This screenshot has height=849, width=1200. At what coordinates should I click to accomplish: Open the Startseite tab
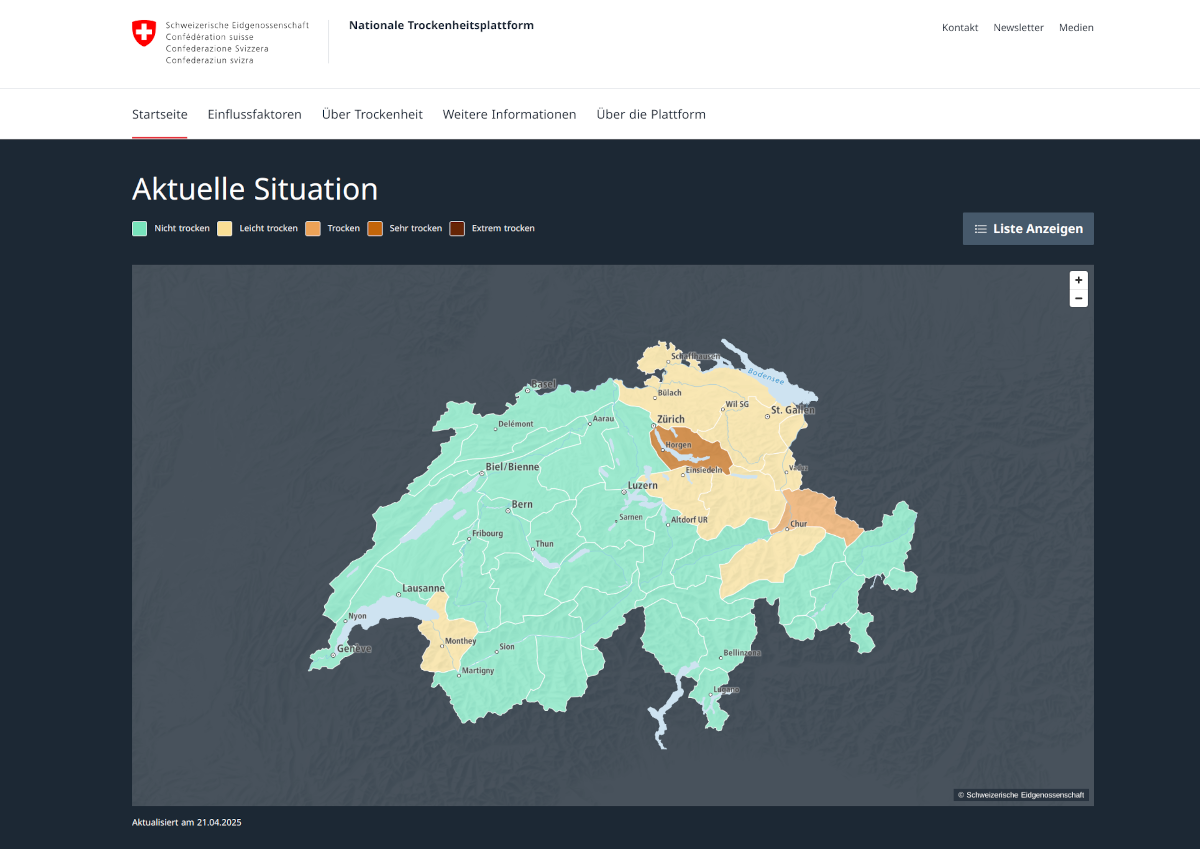159,114
